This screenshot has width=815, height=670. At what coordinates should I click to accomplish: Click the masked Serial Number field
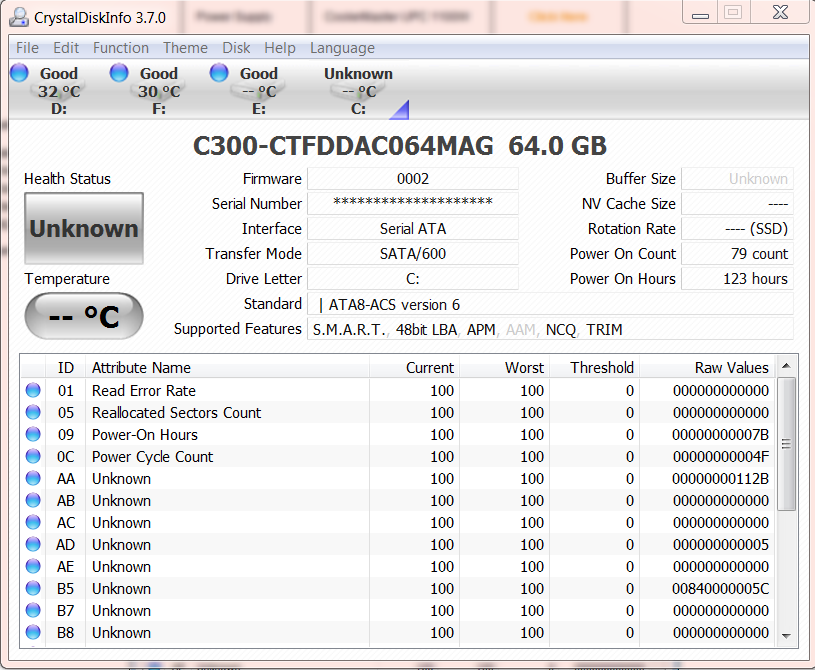pos(413,204)
